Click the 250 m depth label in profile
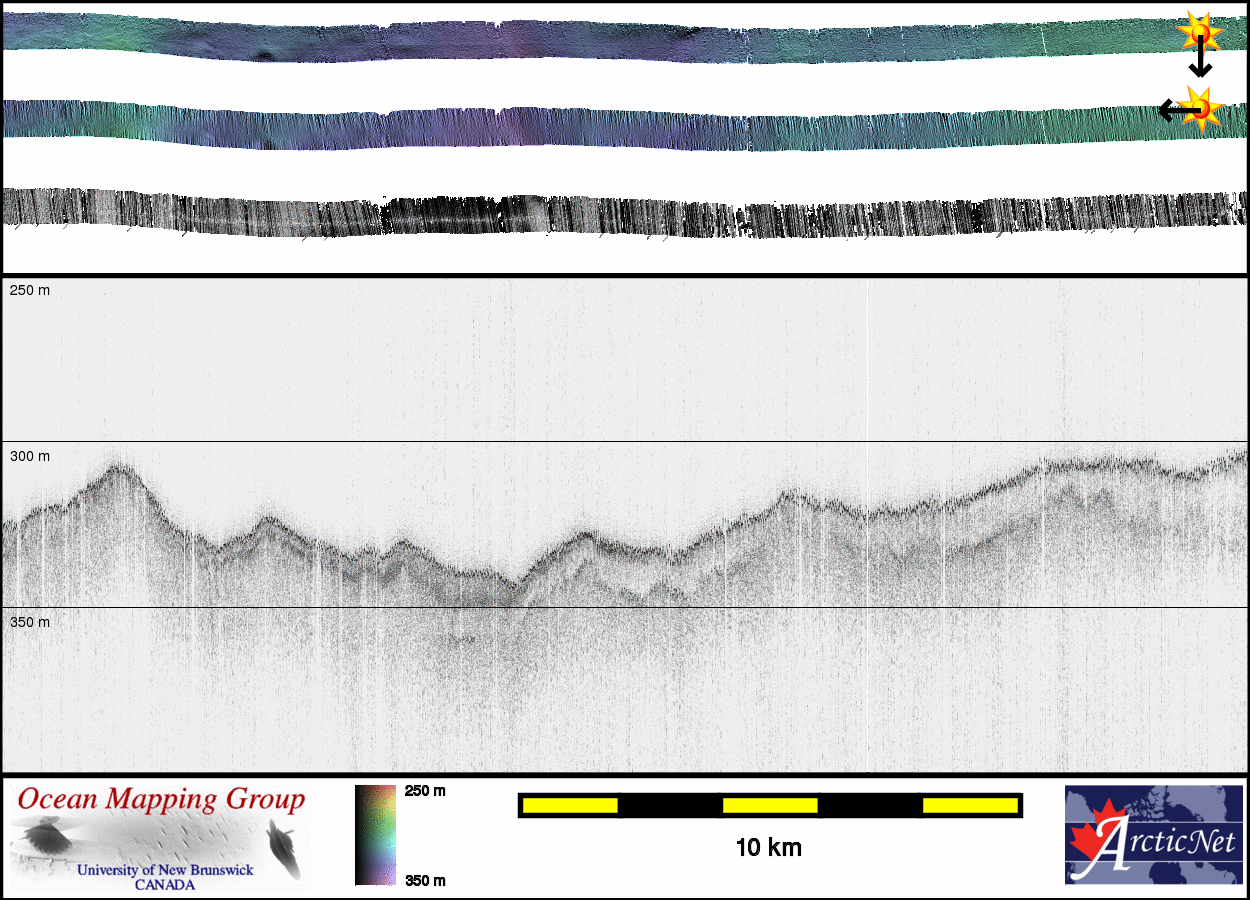This screenshot has width=1250, height=900. point(30,290)
